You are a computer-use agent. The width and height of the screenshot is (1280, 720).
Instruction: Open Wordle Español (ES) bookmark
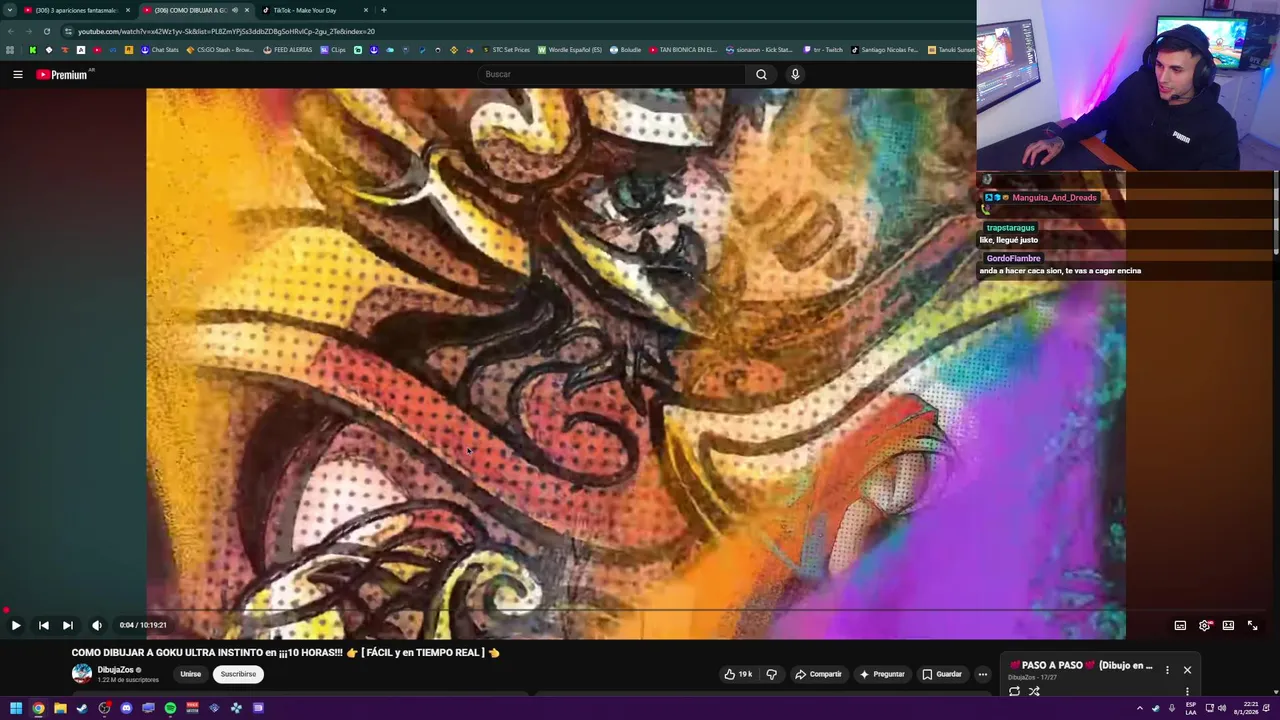570,50
